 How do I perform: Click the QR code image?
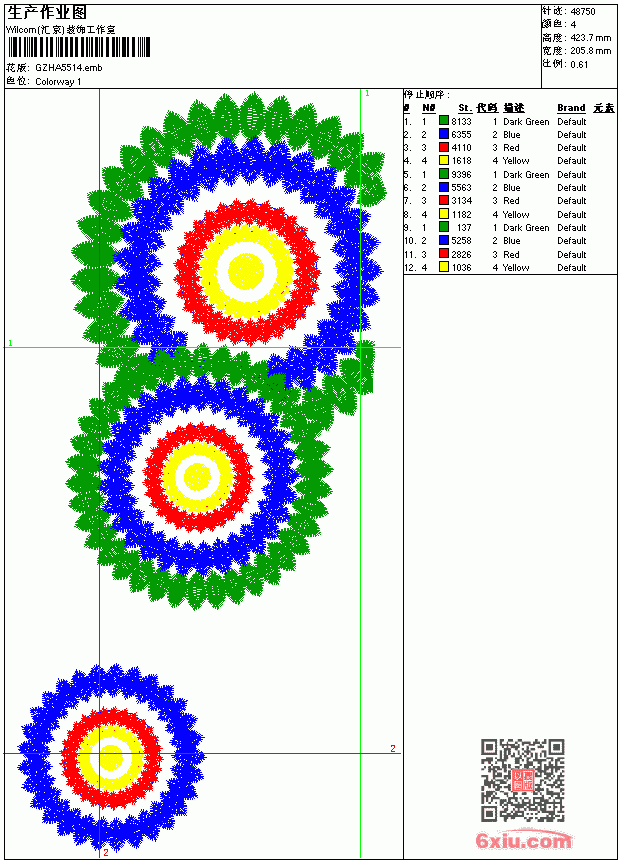[x=522, y=780]
